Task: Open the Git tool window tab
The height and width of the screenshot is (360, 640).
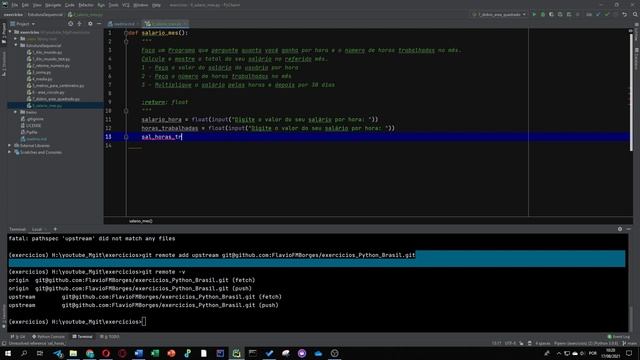Action: pos(18,337)
